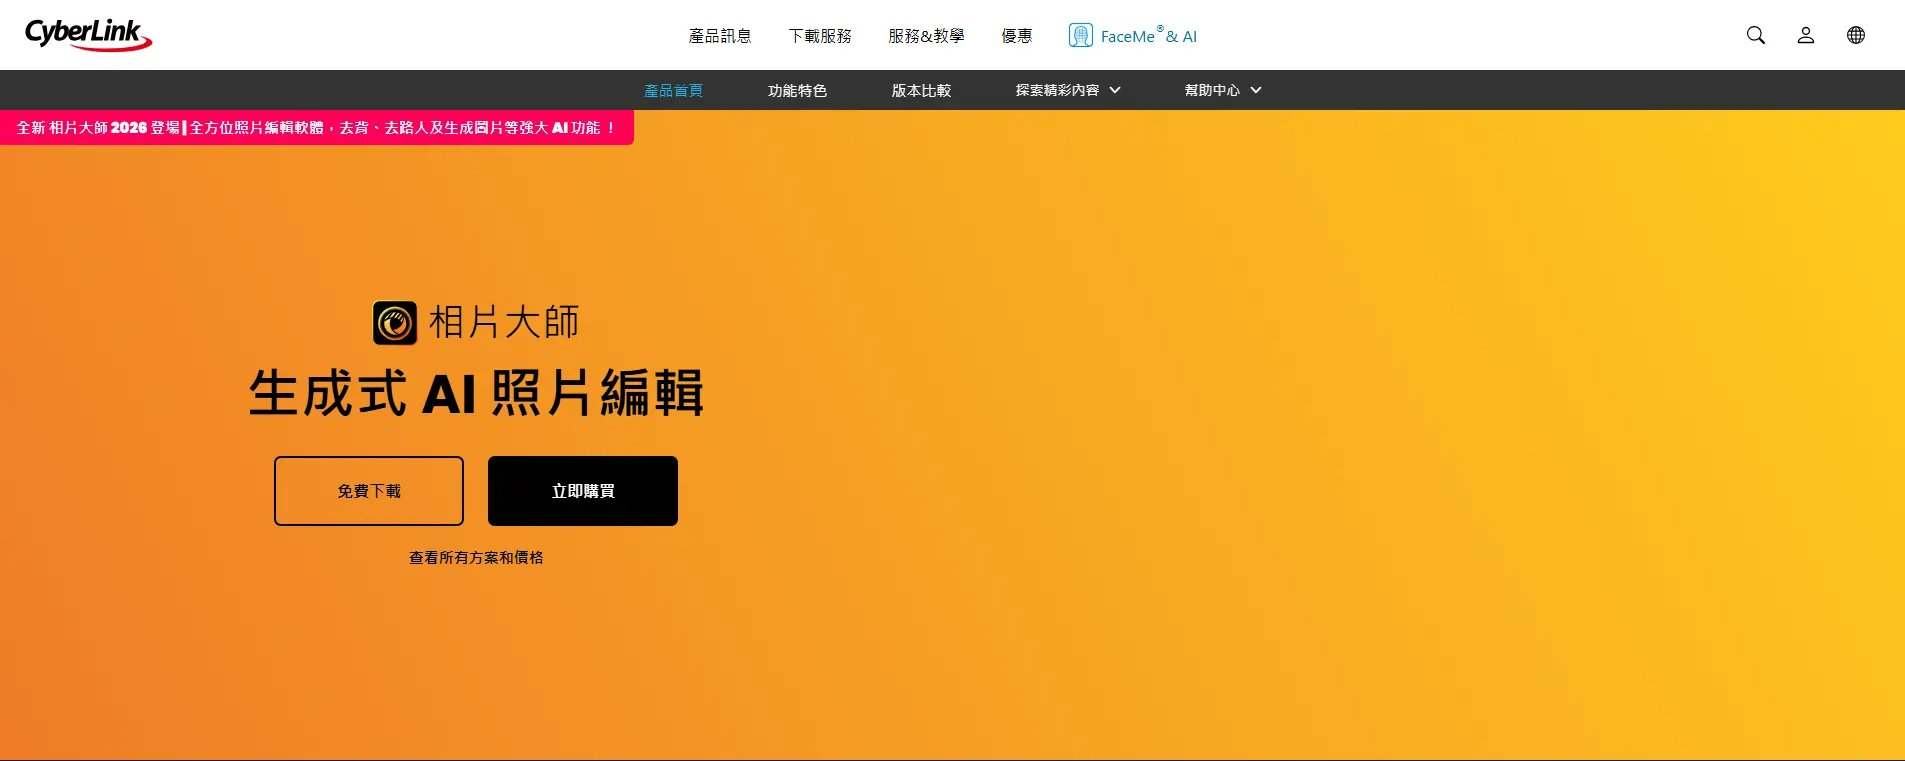Click the 免費下載 button
1905x761 pixels.
tap(369, 491)
